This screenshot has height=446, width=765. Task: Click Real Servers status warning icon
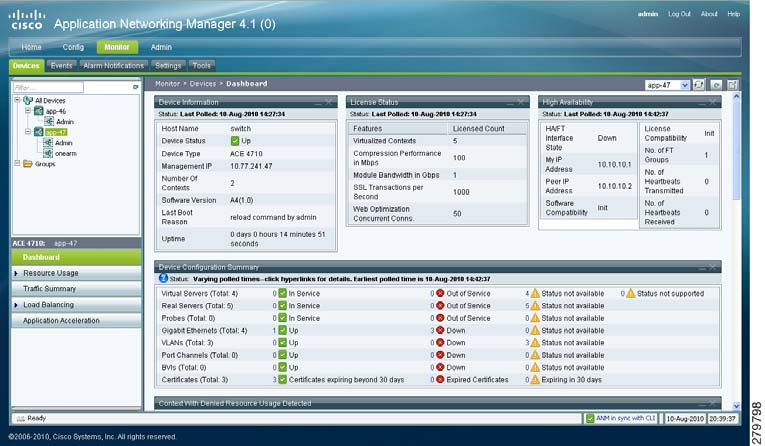[535, 306]
